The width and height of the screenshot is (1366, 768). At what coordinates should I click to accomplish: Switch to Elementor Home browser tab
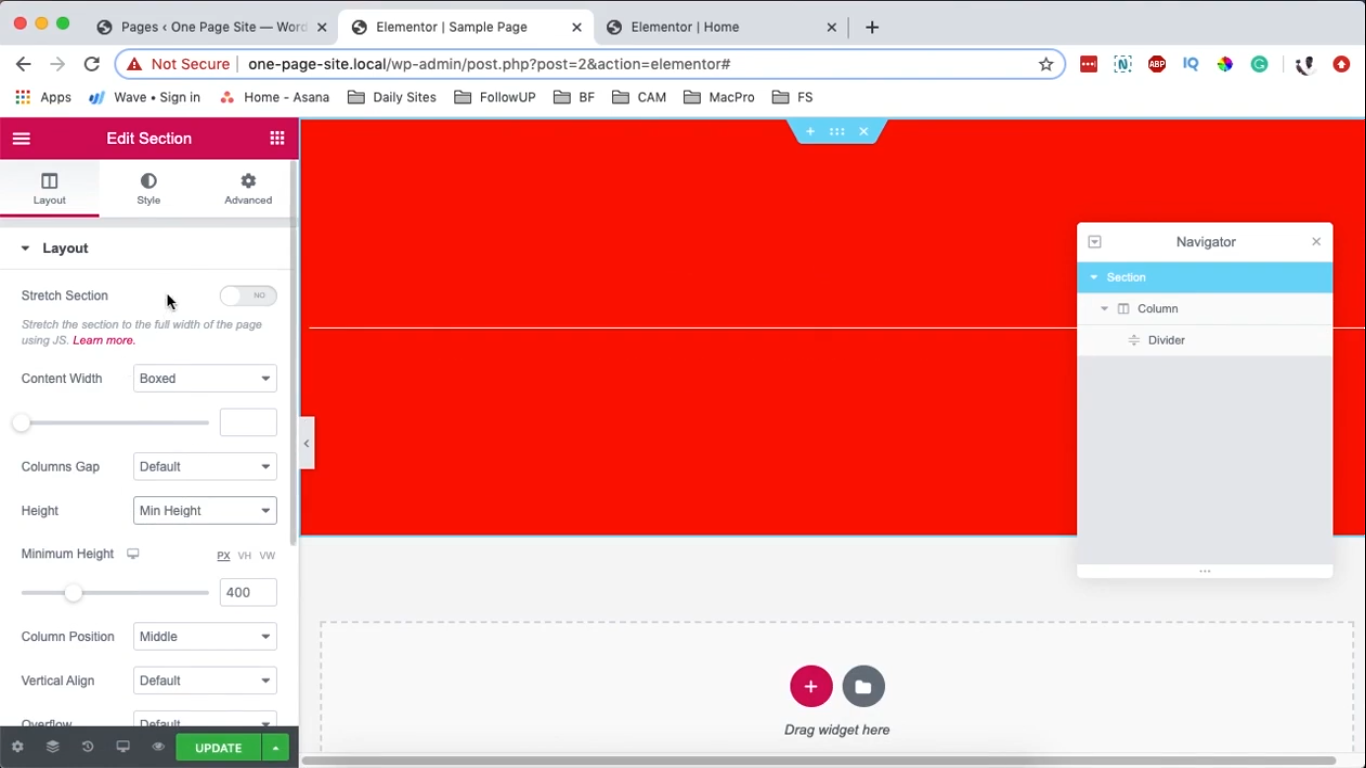click(x=720, y=27)
